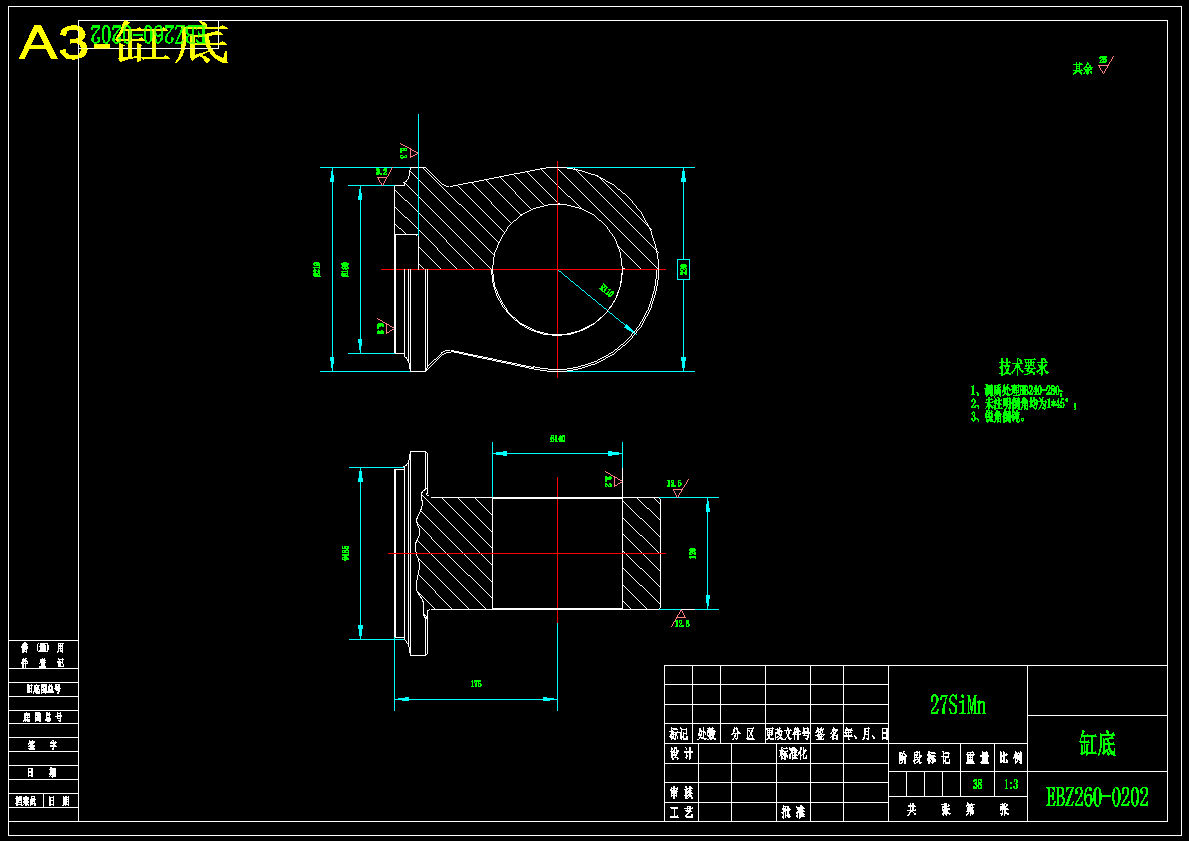Select the 标准化 cell in title block

792,754
